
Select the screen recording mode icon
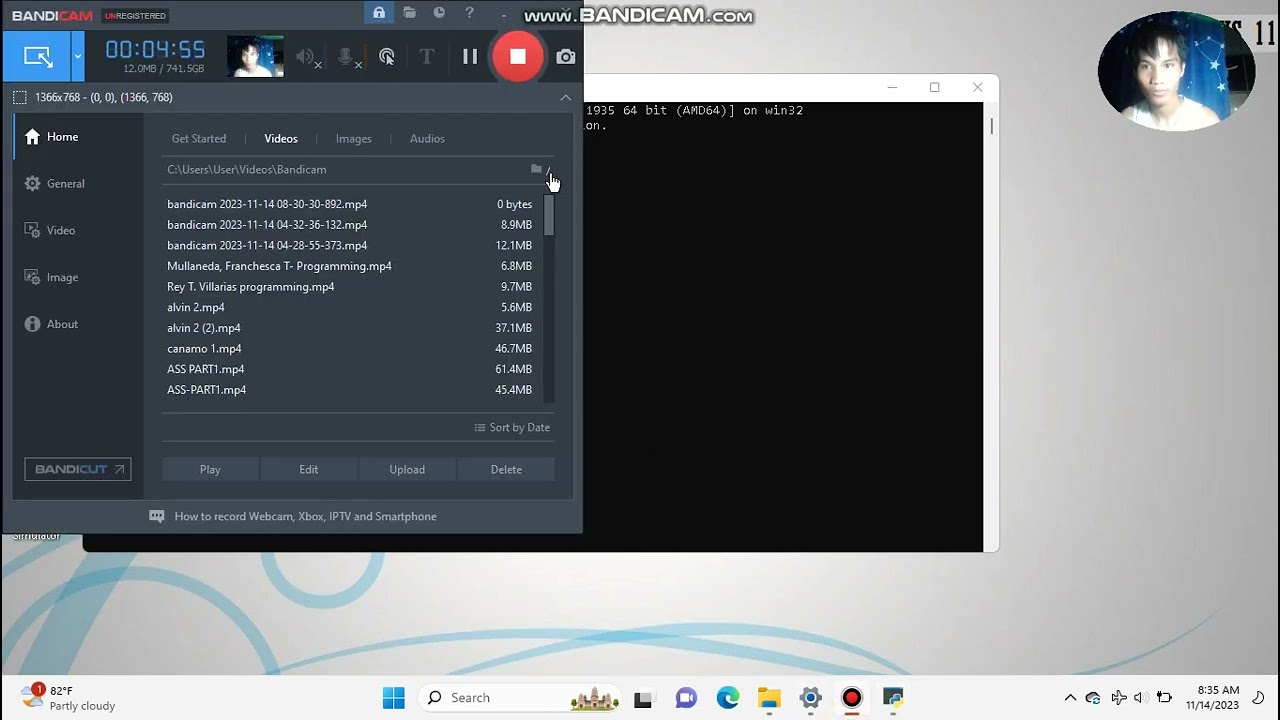[38, 57]
